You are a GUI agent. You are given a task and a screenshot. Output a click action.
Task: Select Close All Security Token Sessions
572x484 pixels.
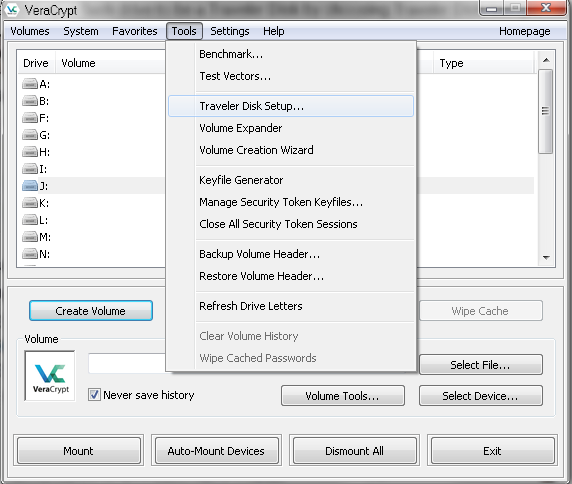click(x=291, y=224)
